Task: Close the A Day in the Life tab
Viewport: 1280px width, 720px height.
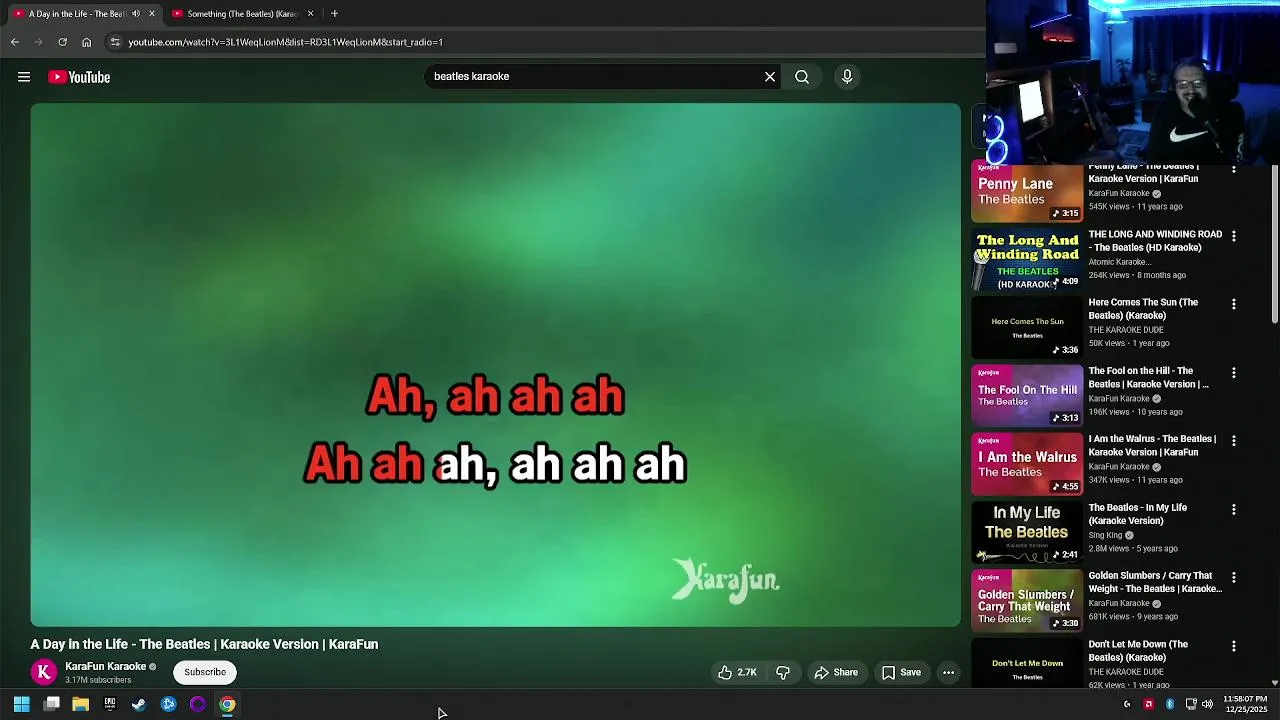Action: (x=152, y=14)
